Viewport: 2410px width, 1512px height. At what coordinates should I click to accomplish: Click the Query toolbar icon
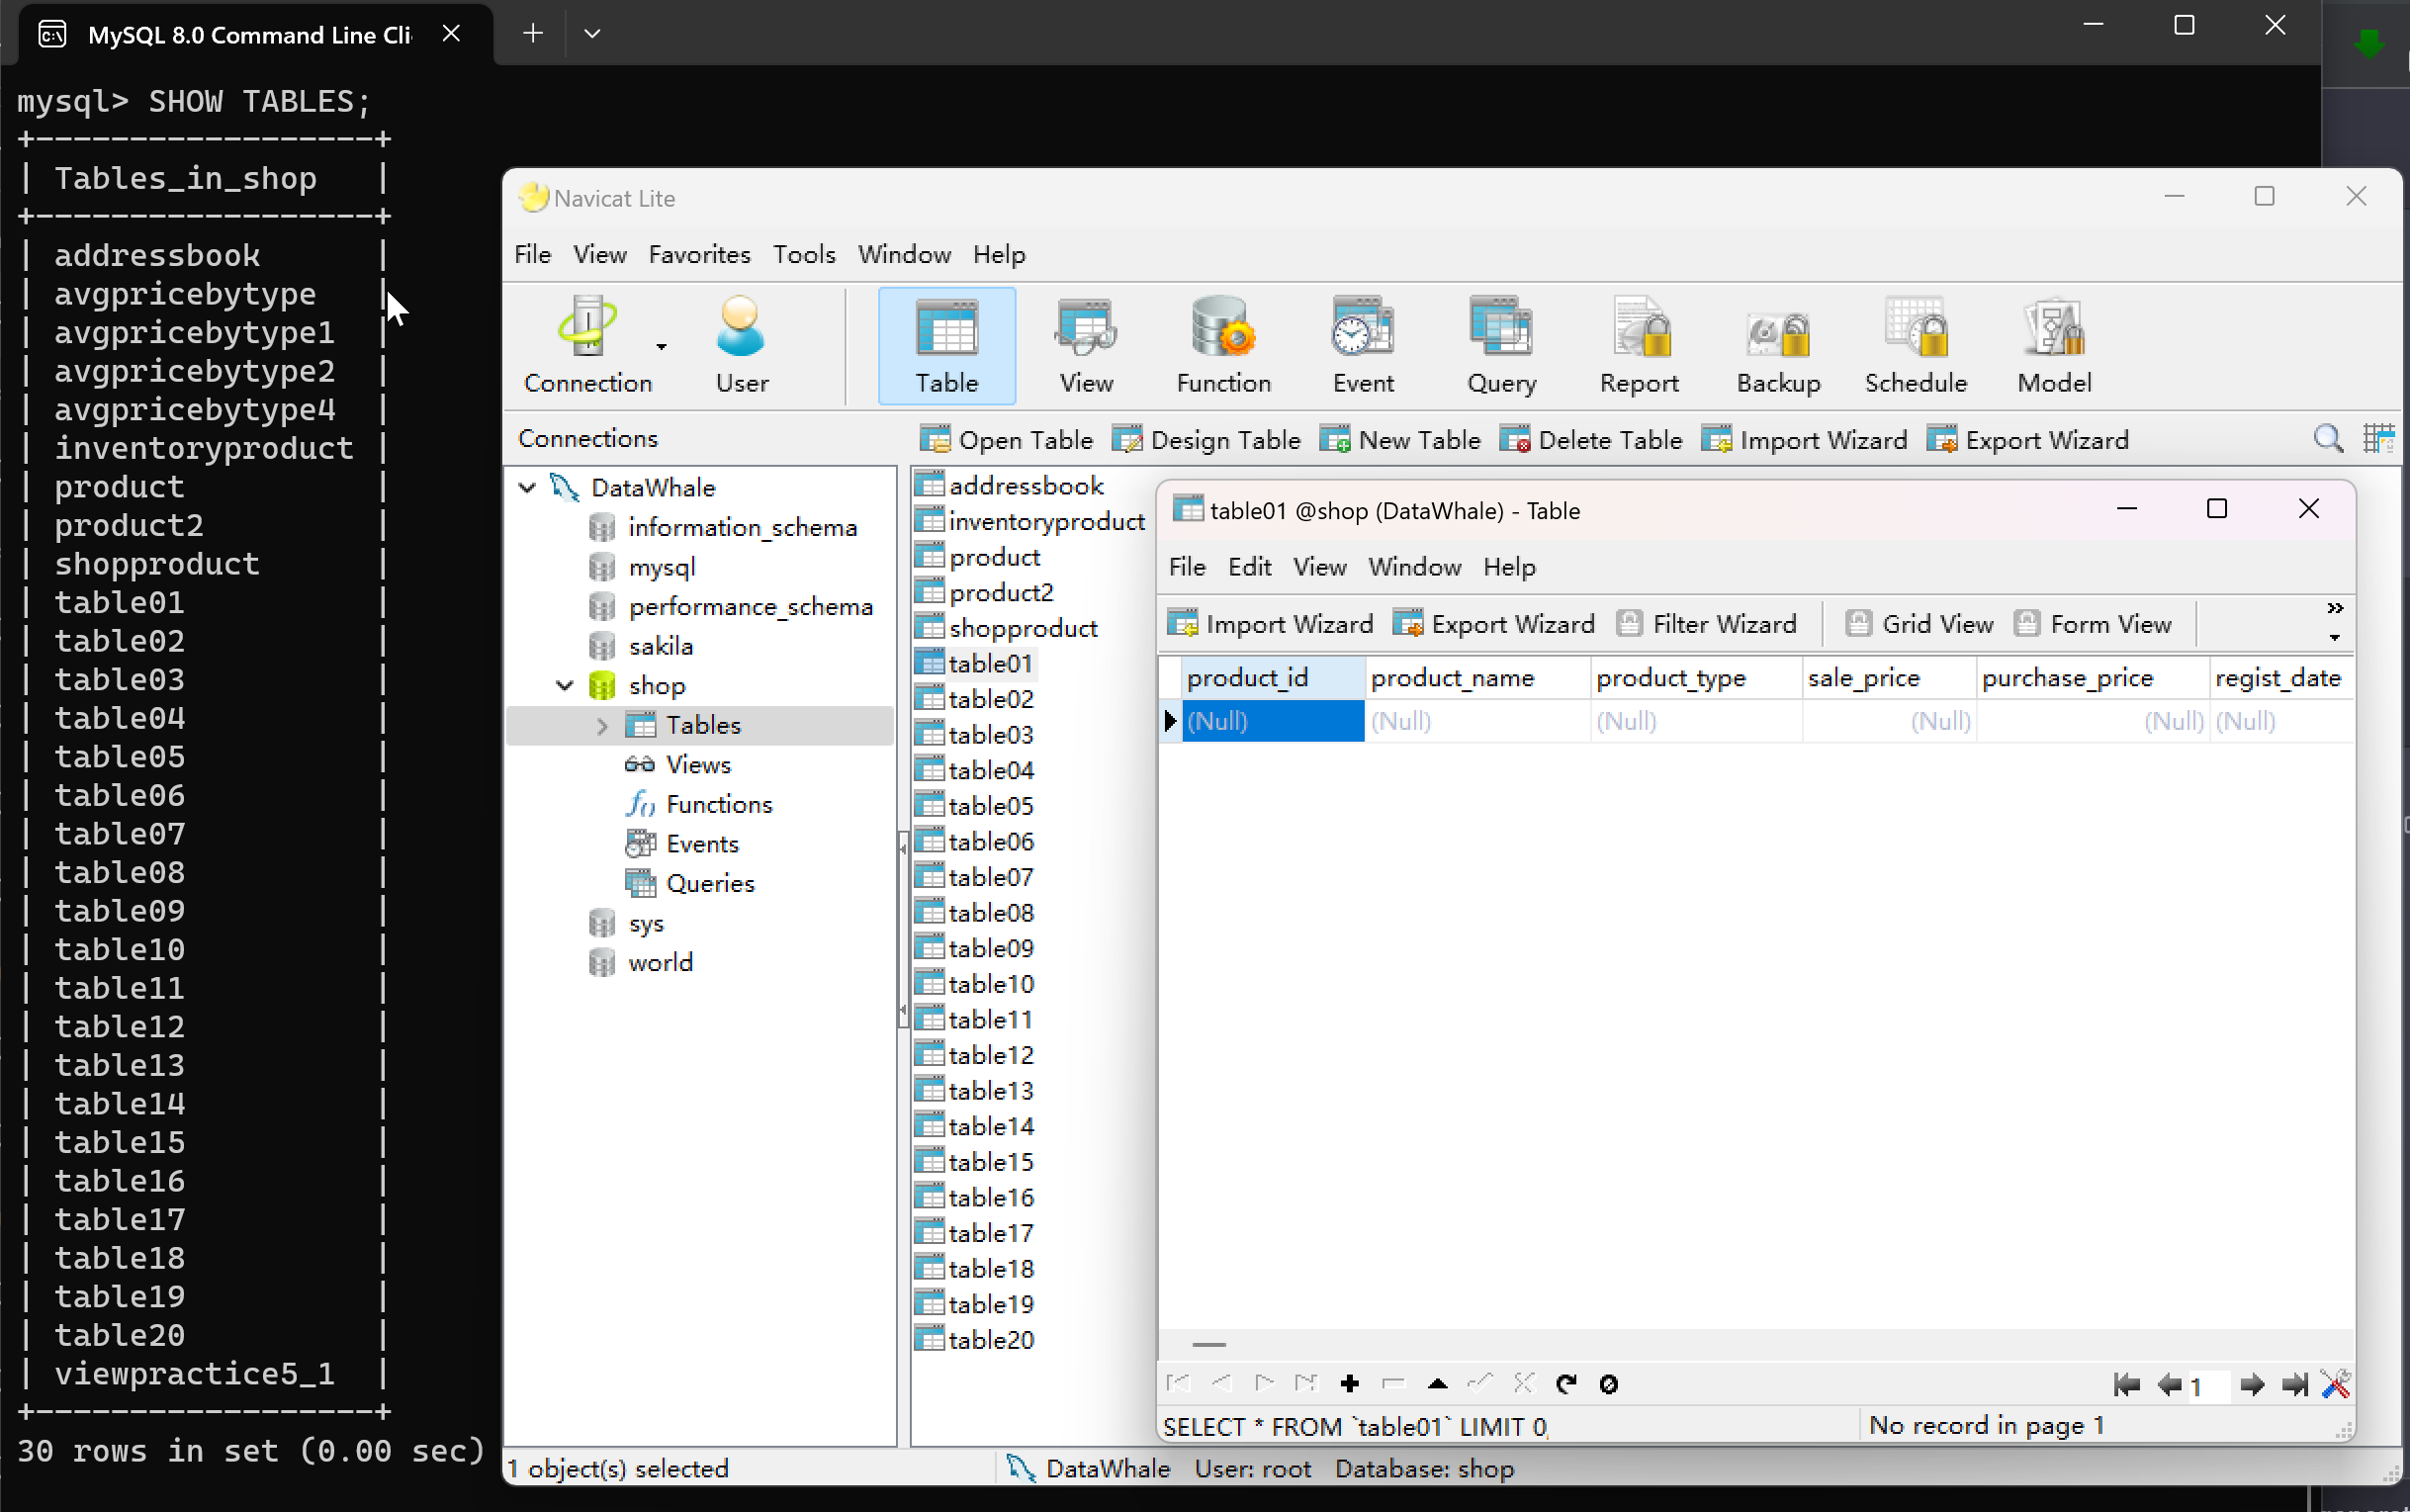(1500, 345)
